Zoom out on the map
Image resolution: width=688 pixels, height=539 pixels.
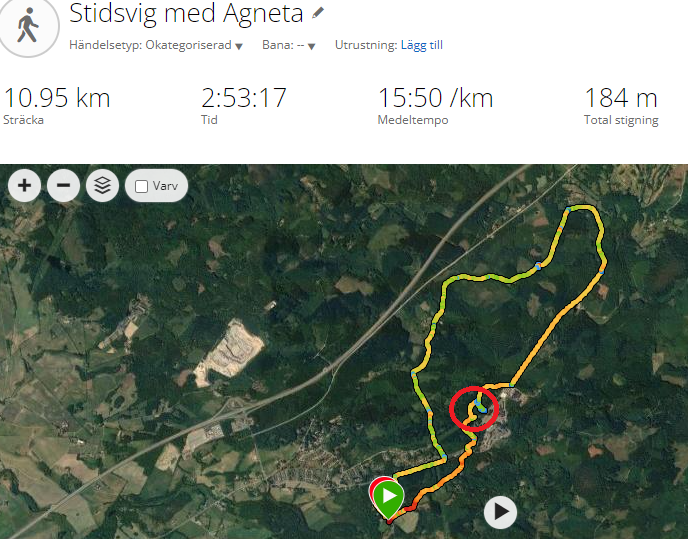[64, 186]
